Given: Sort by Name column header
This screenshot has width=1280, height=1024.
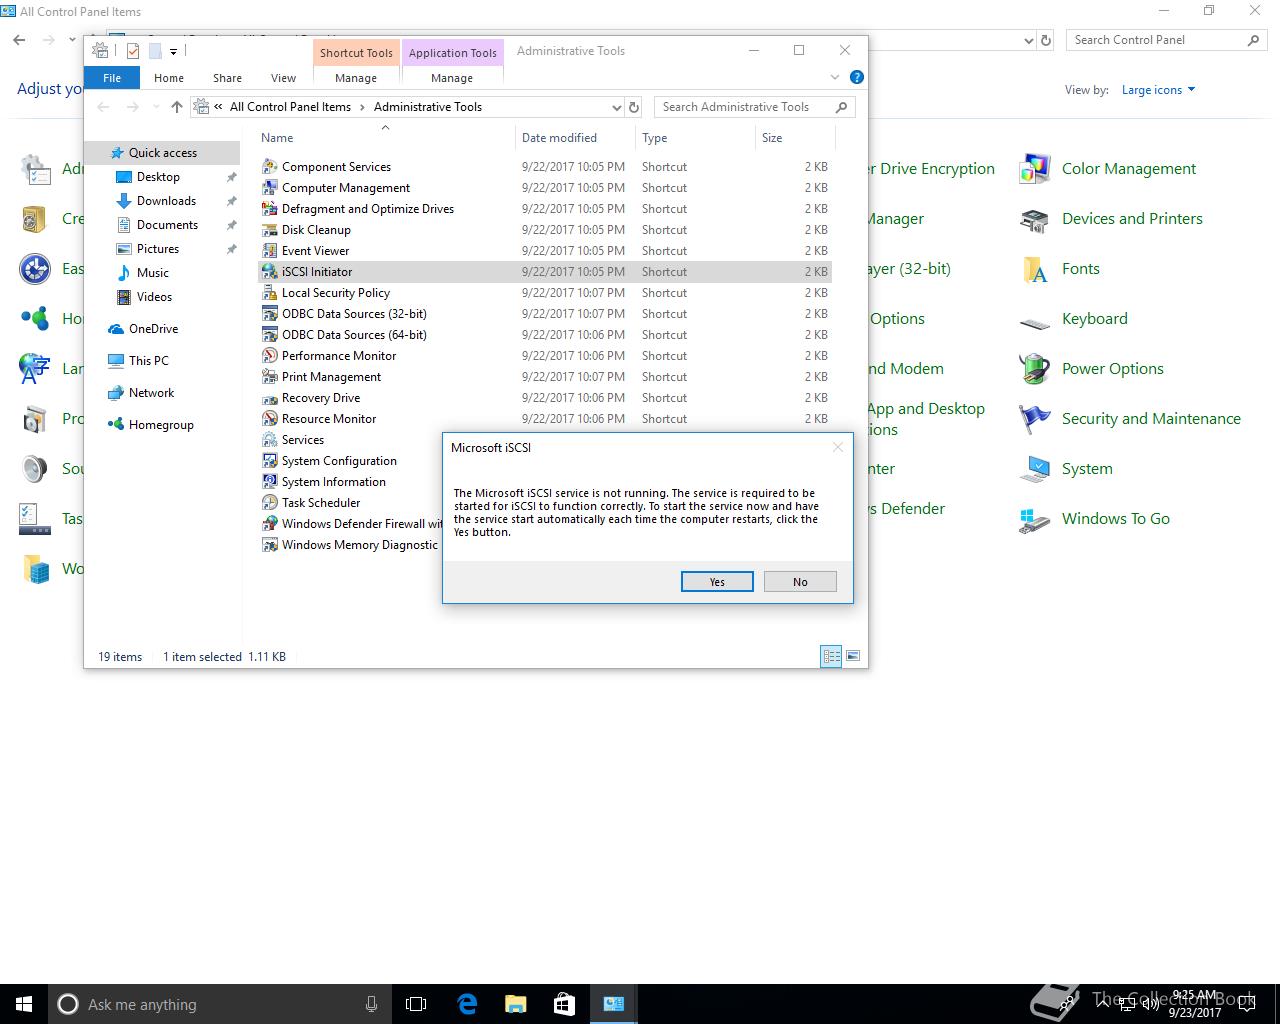Looking at the screenshot, I should click(x=277, y=138).
